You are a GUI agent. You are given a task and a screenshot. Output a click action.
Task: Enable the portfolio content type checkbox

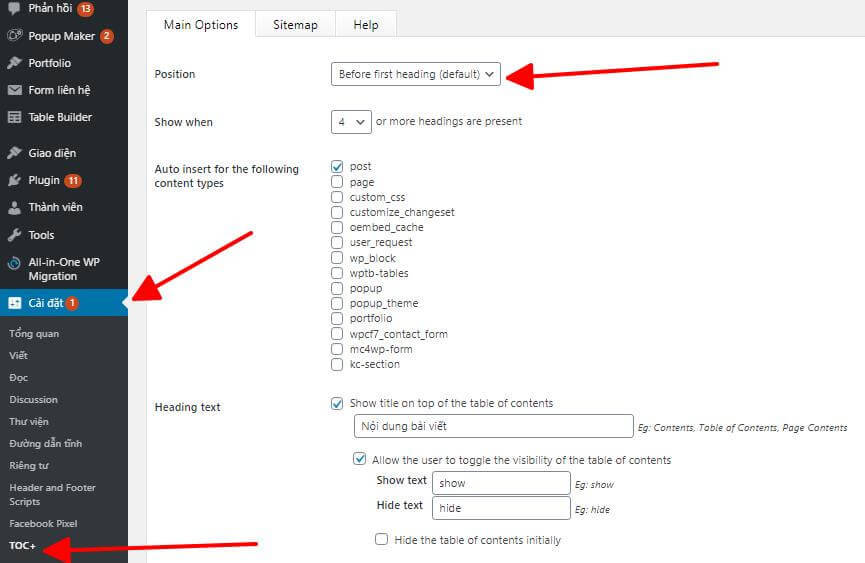pos(337,318)
